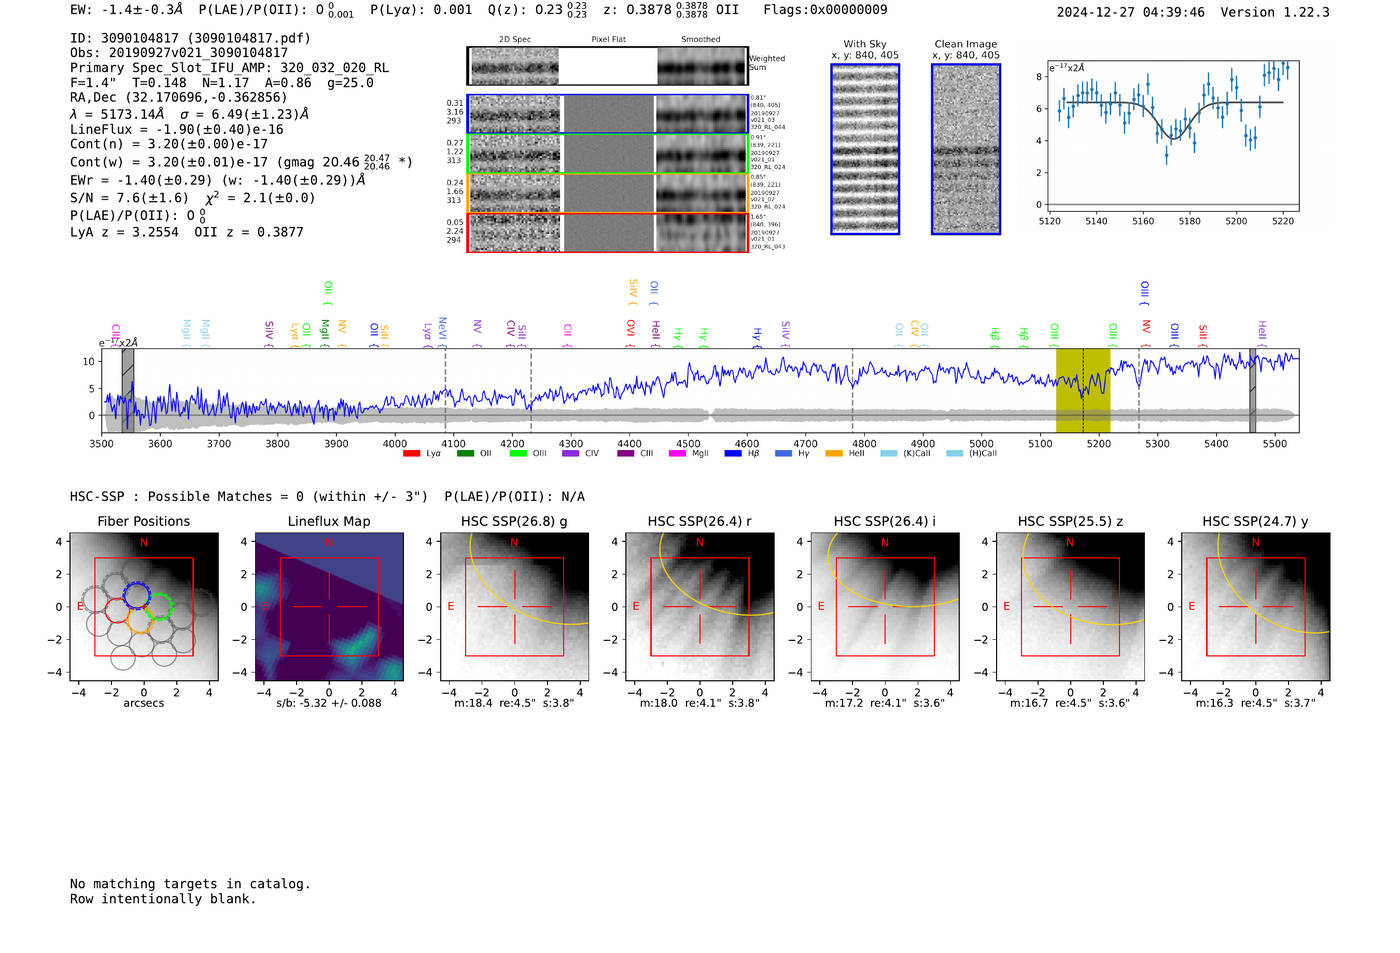Click the m:16.3 re:4.5" s:3.7" caption
Image resolution: width=1400 pixels, height=953 pixels.
coord(1255,703)
